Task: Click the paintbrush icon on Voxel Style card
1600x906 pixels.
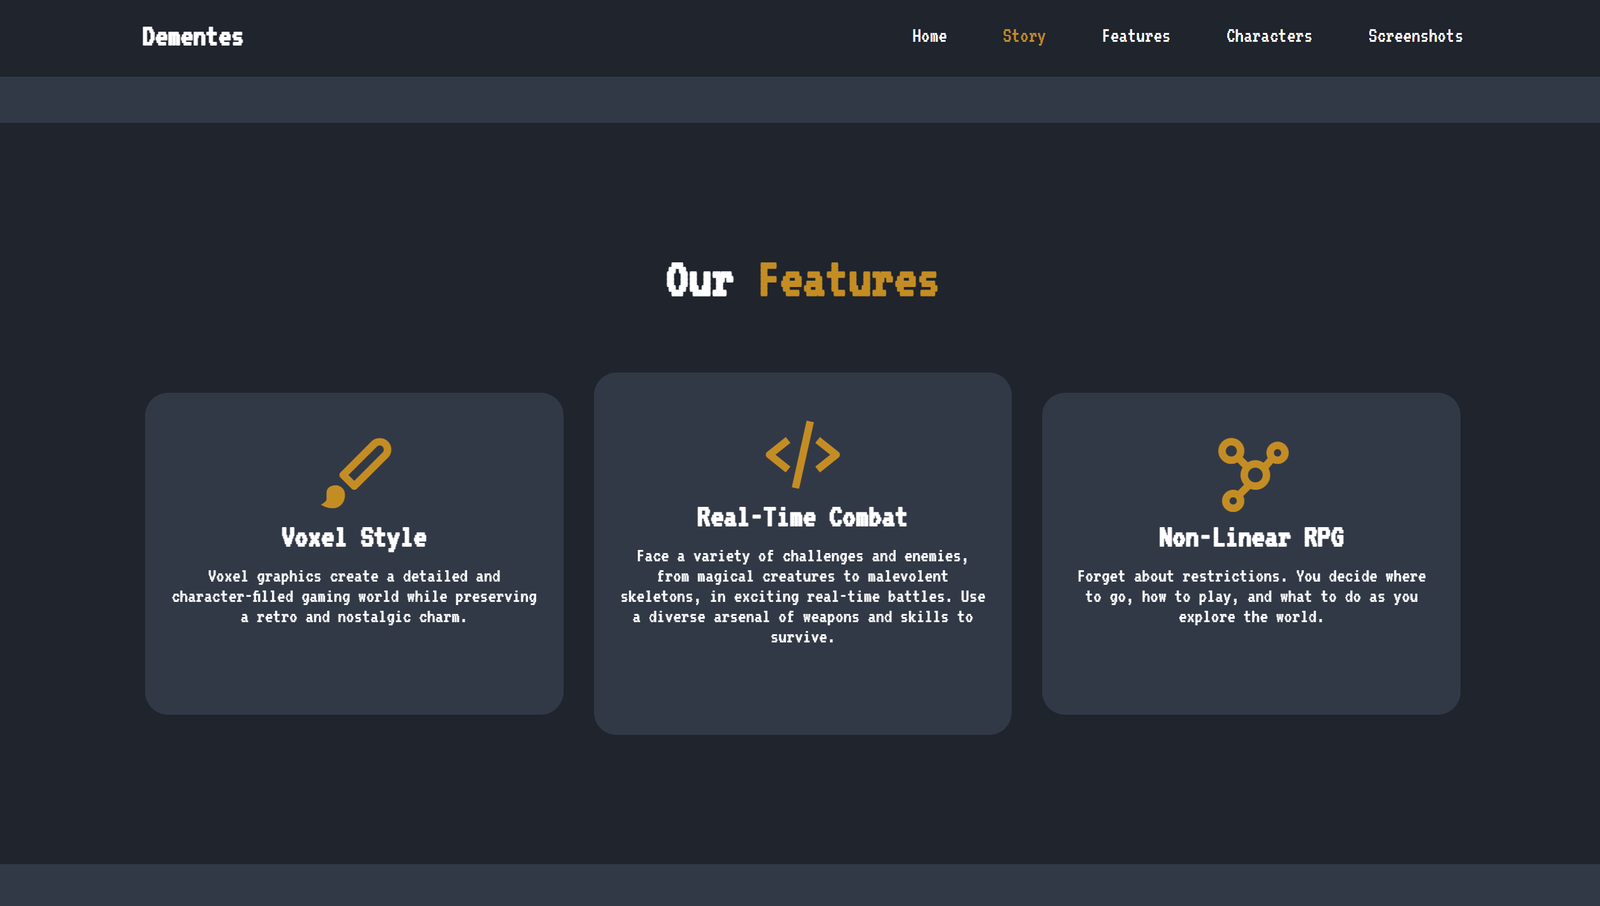Action: click(x=356, y=473)
